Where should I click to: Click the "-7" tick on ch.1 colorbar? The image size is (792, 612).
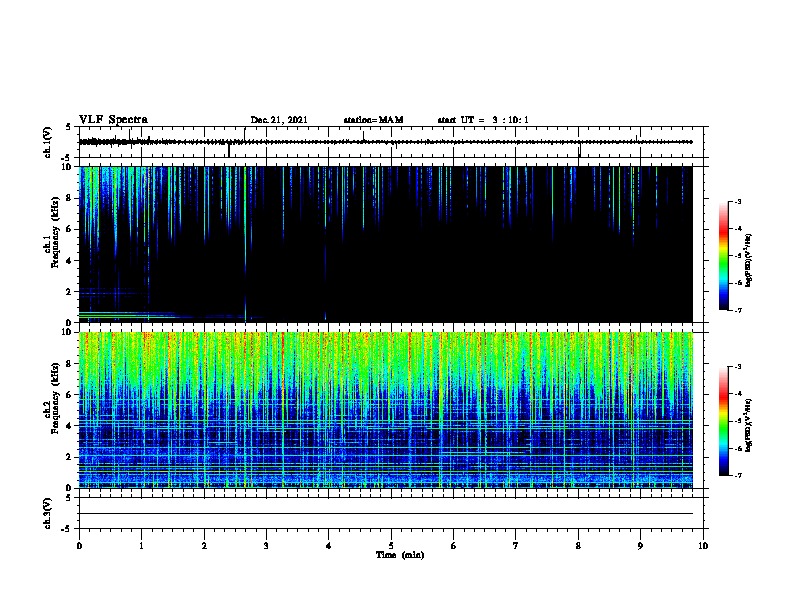click(x=738, y=310)
